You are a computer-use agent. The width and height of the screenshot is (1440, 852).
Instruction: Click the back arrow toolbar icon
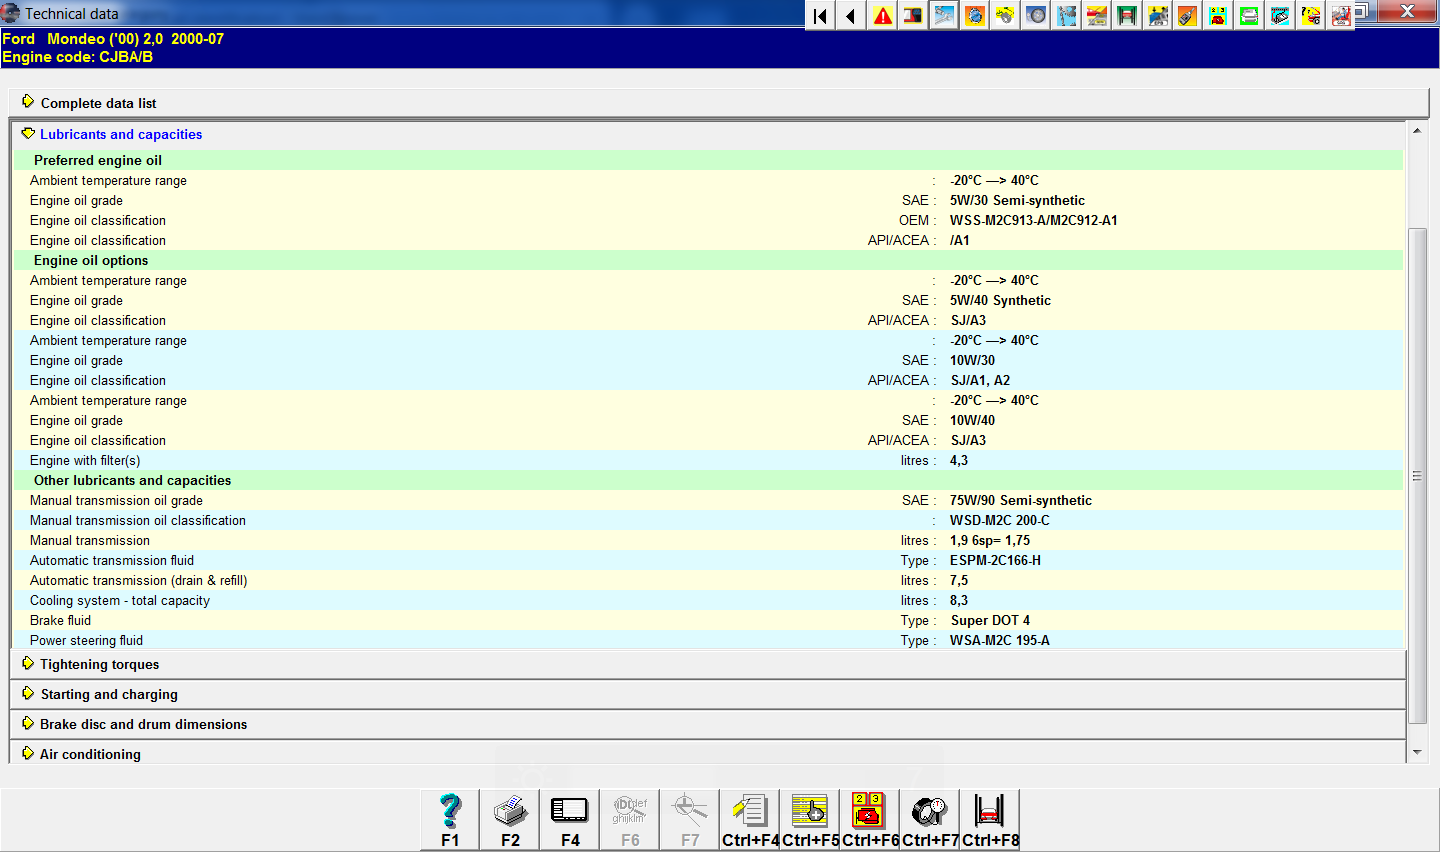click(x=850, y=15)
